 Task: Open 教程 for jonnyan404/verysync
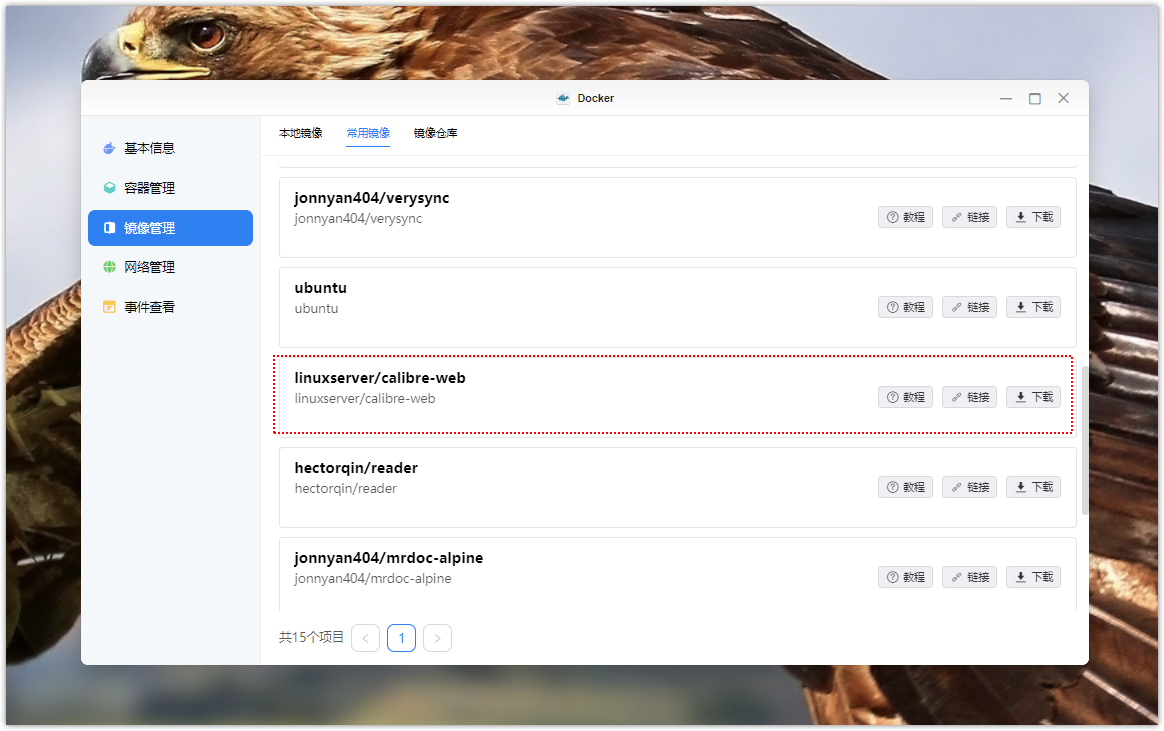click(x=906, y=217)
